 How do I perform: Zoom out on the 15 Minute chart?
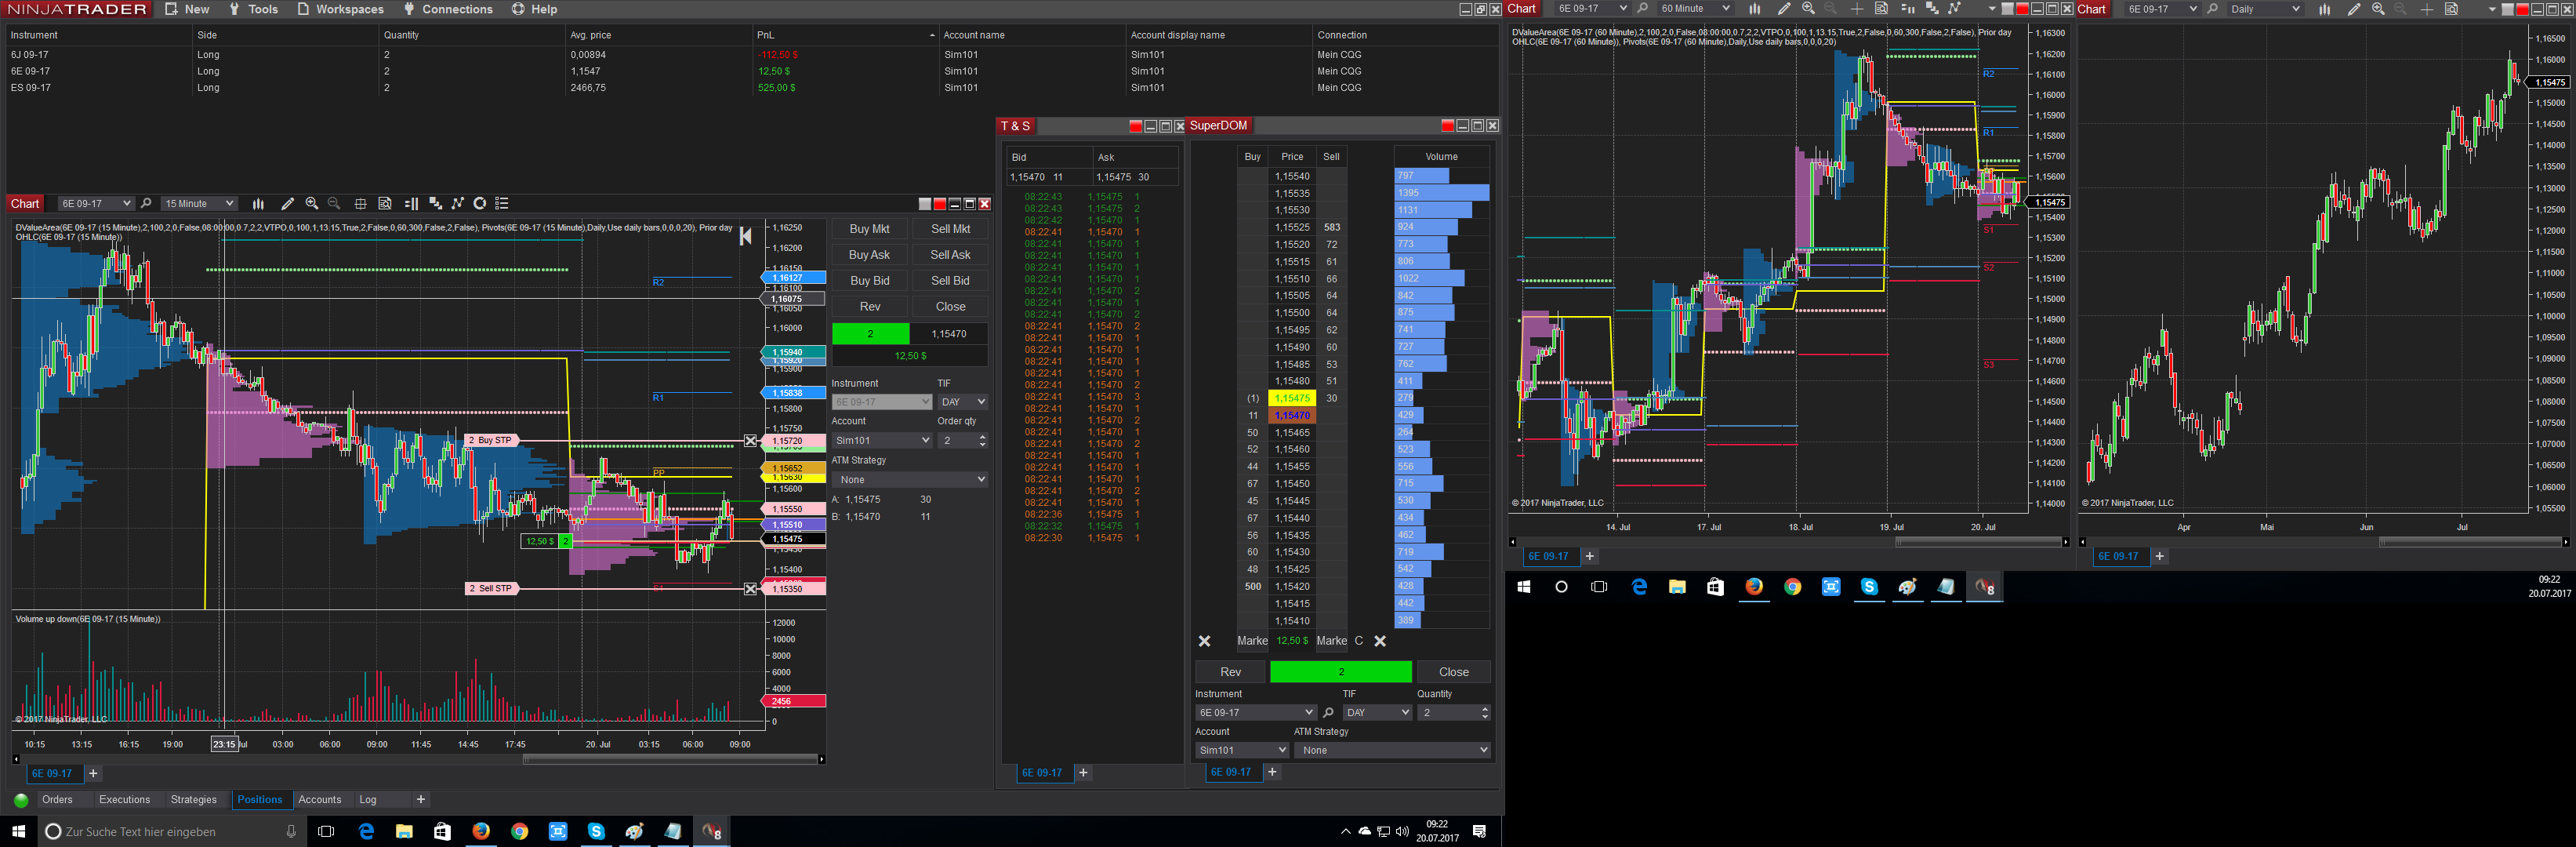click(x=334, y=204)
